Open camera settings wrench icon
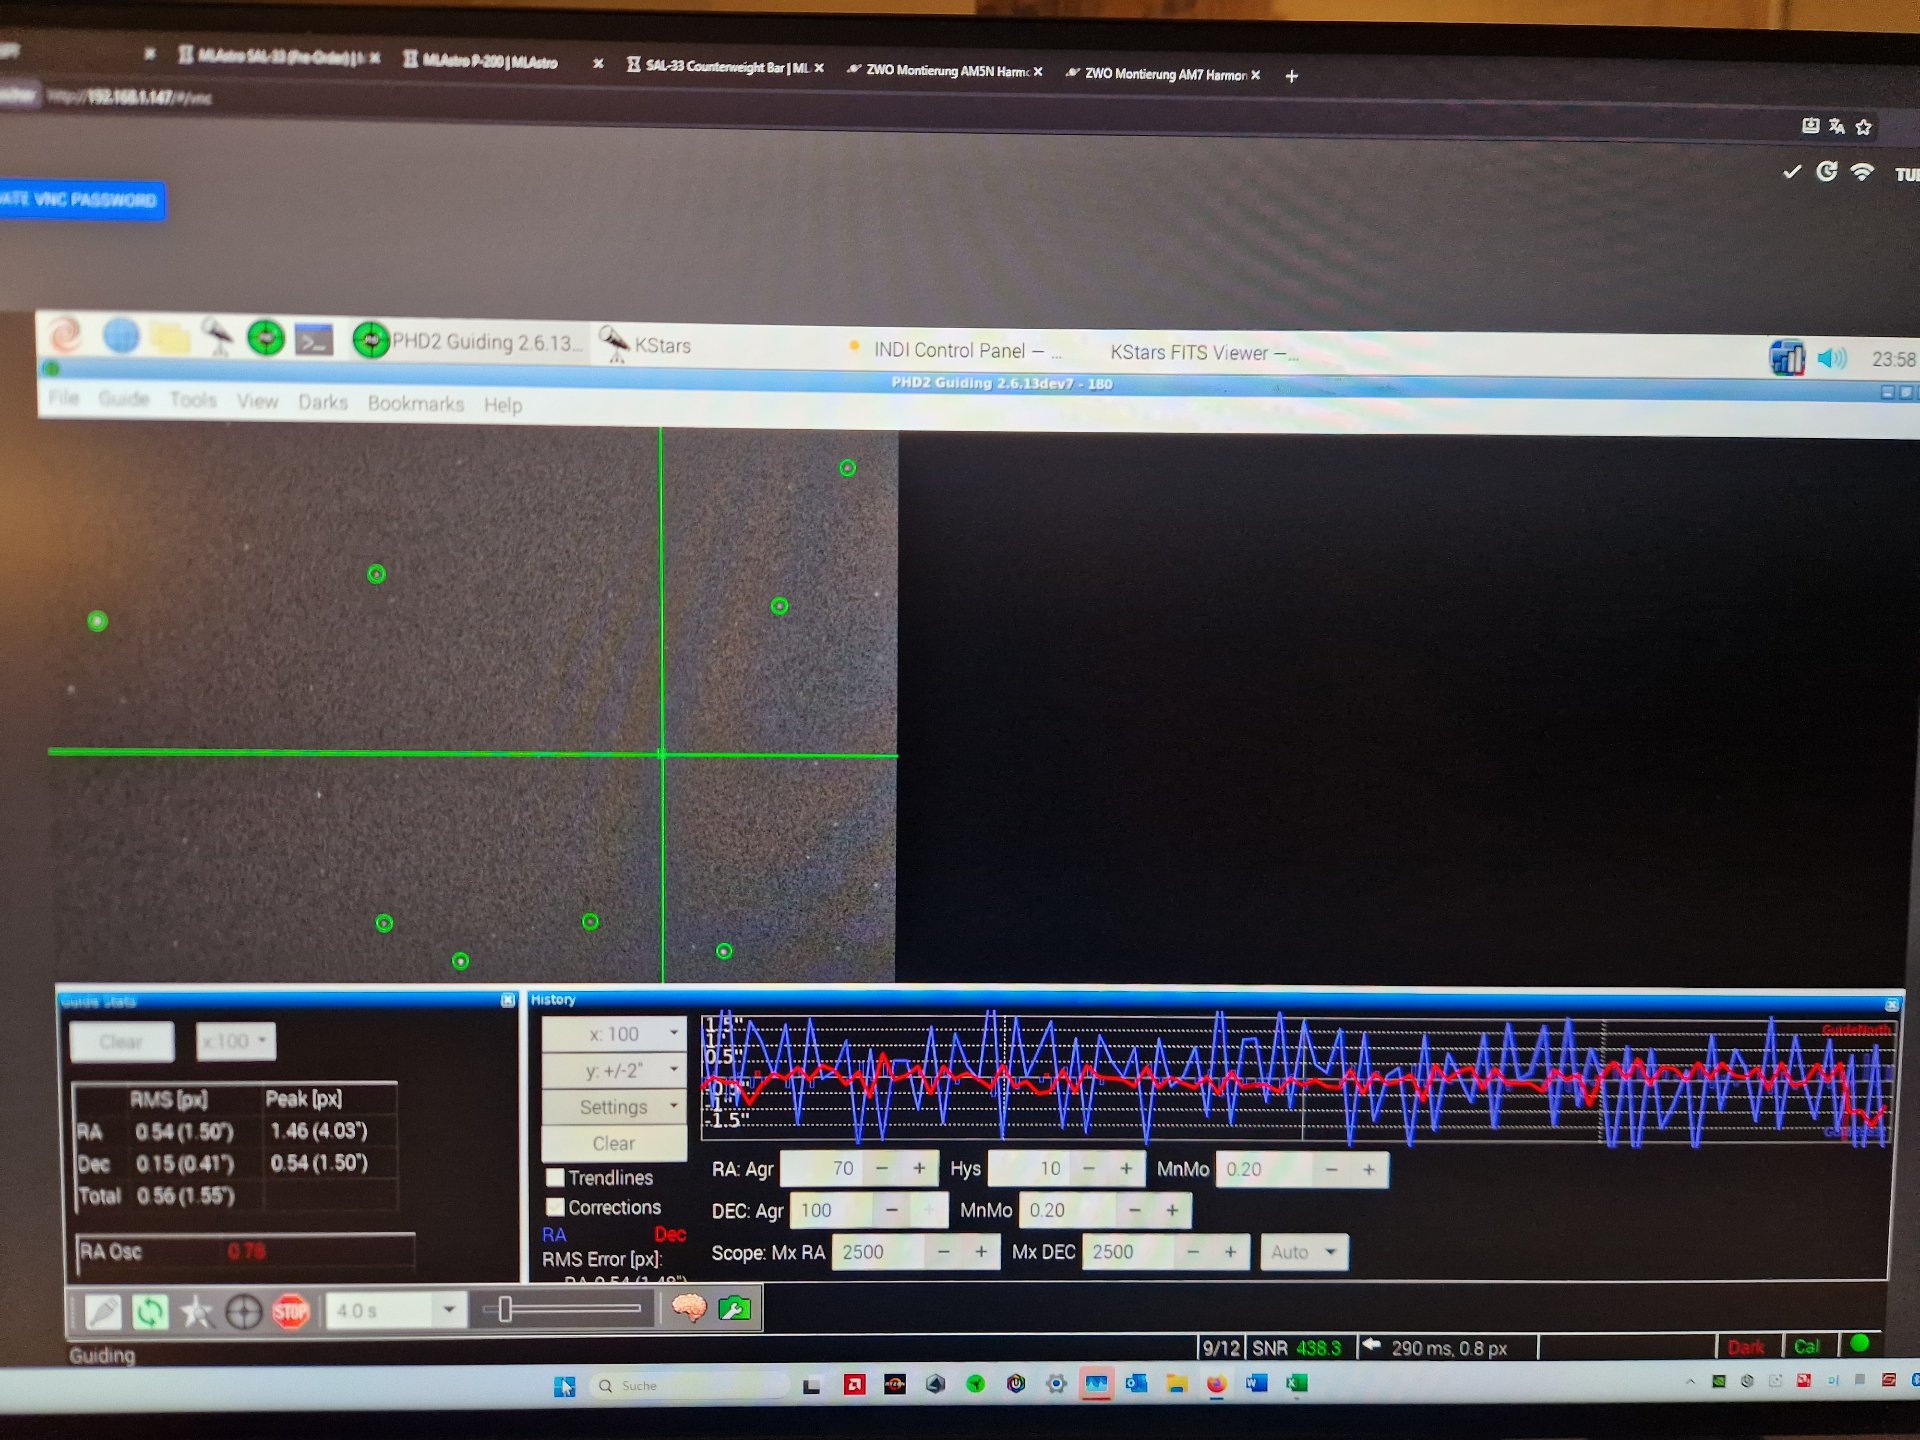Viewport: 1920px width, 1440px height. point(735,1308)
